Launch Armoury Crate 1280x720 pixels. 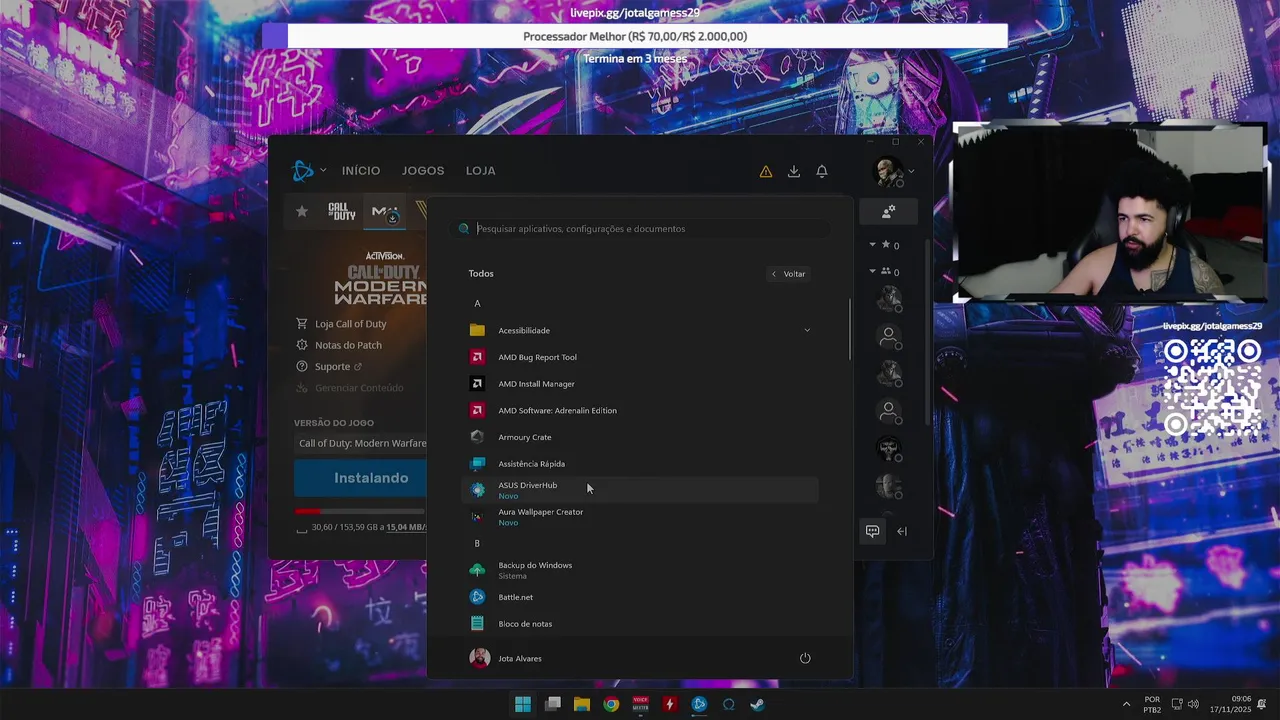(640, 437)
